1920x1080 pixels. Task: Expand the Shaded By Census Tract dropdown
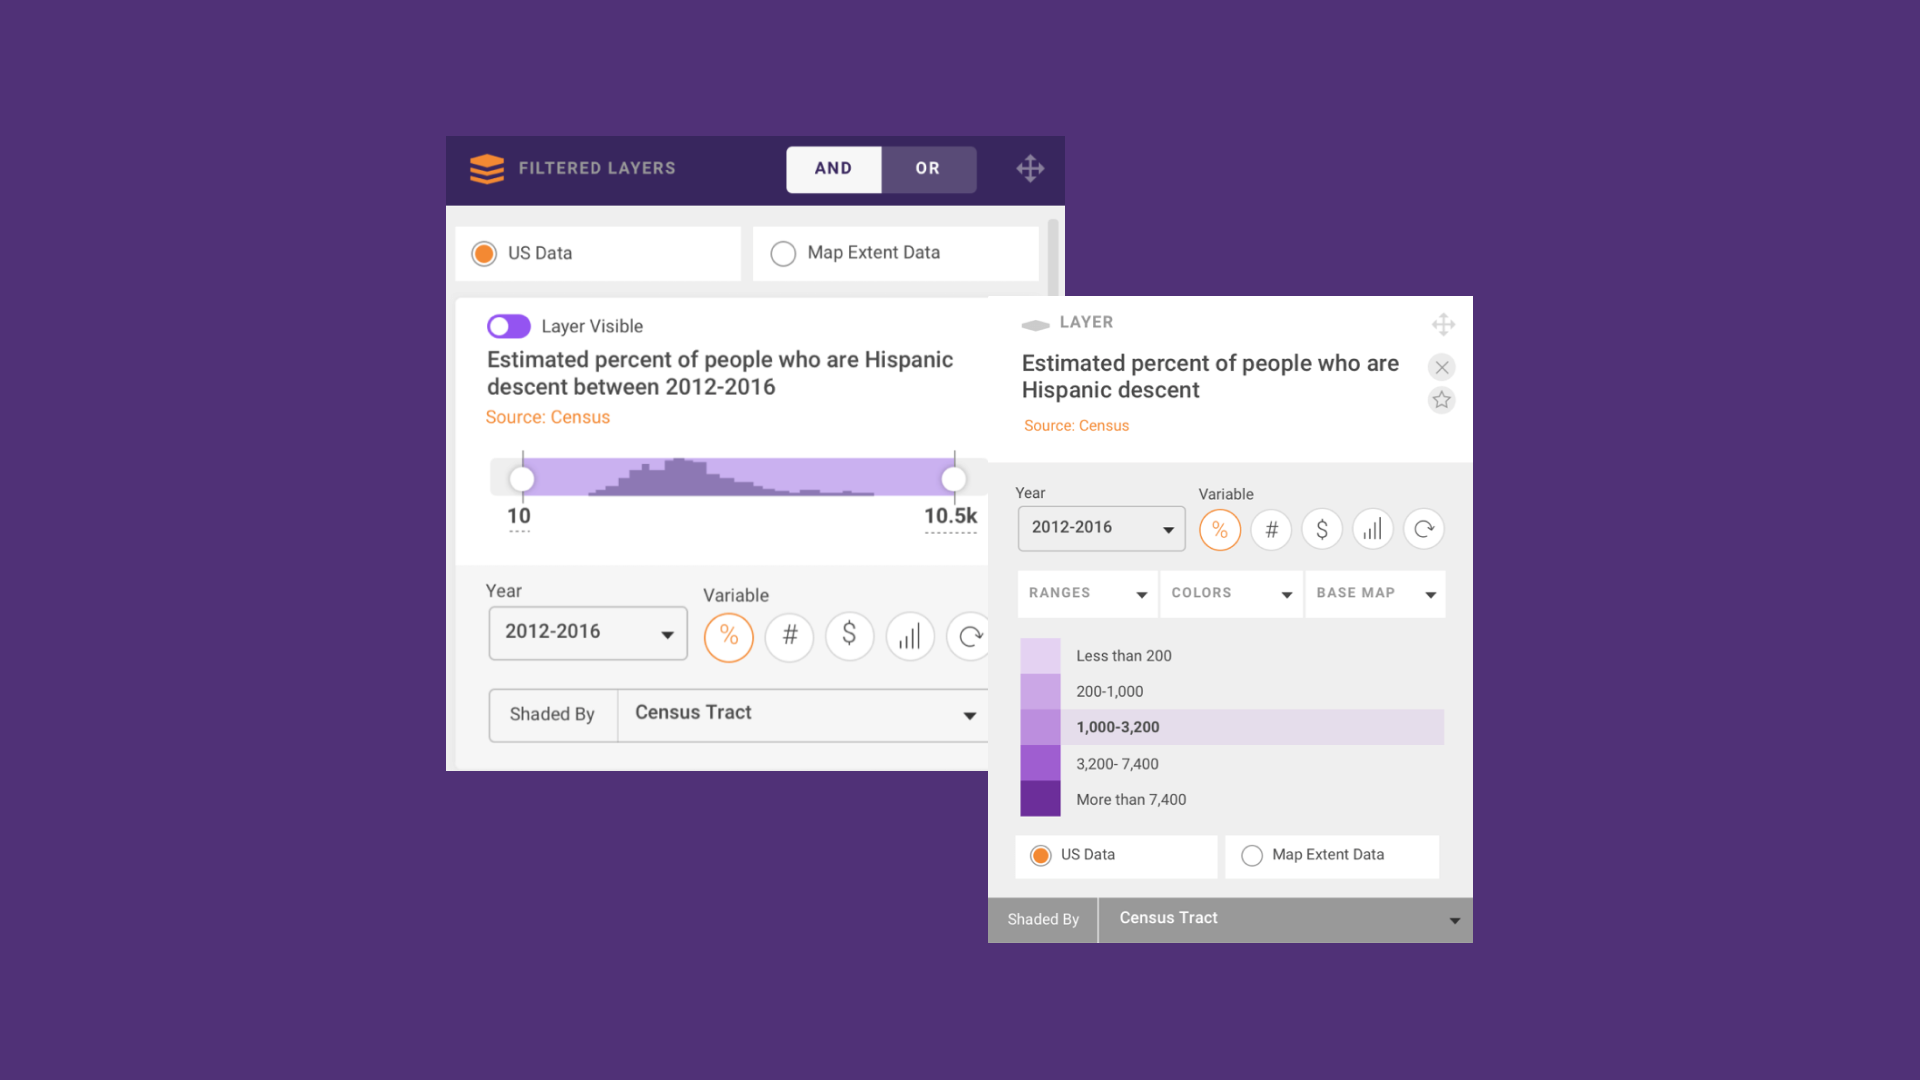pos(1453,919)
